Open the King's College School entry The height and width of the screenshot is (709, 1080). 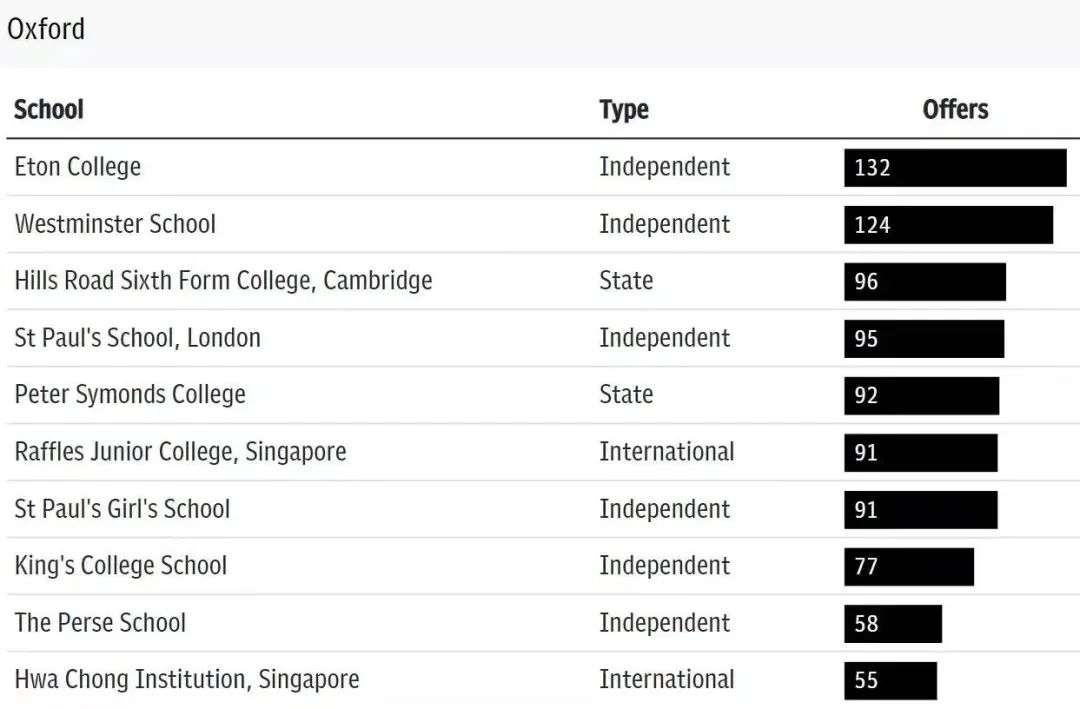tap(121, 566)
